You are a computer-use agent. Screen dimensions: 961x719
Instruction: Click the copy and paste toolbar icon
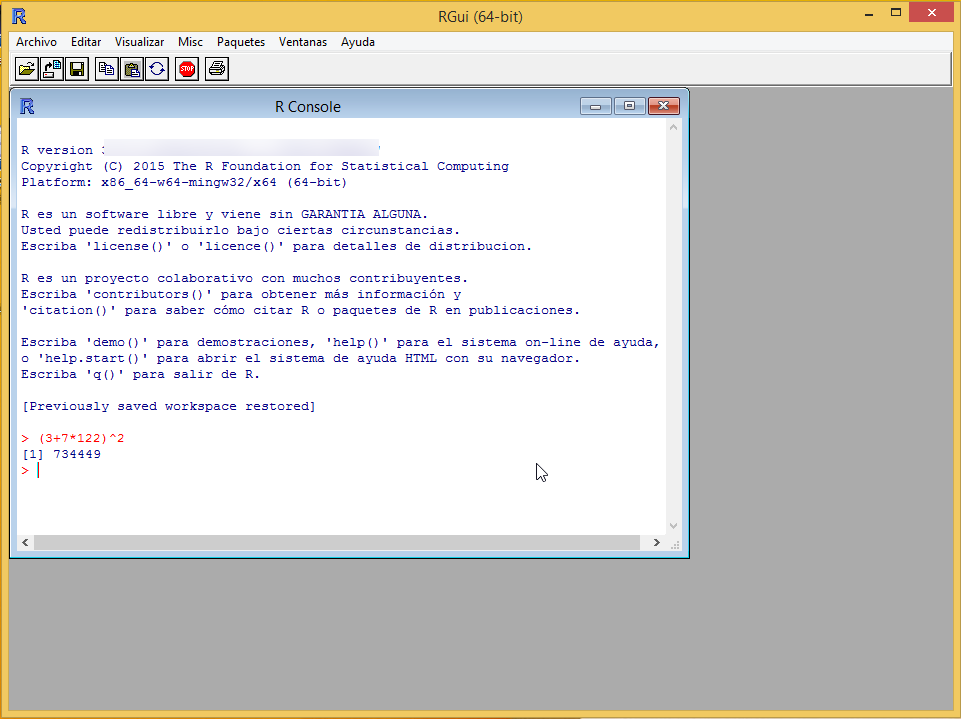click(x=157, y=69)
